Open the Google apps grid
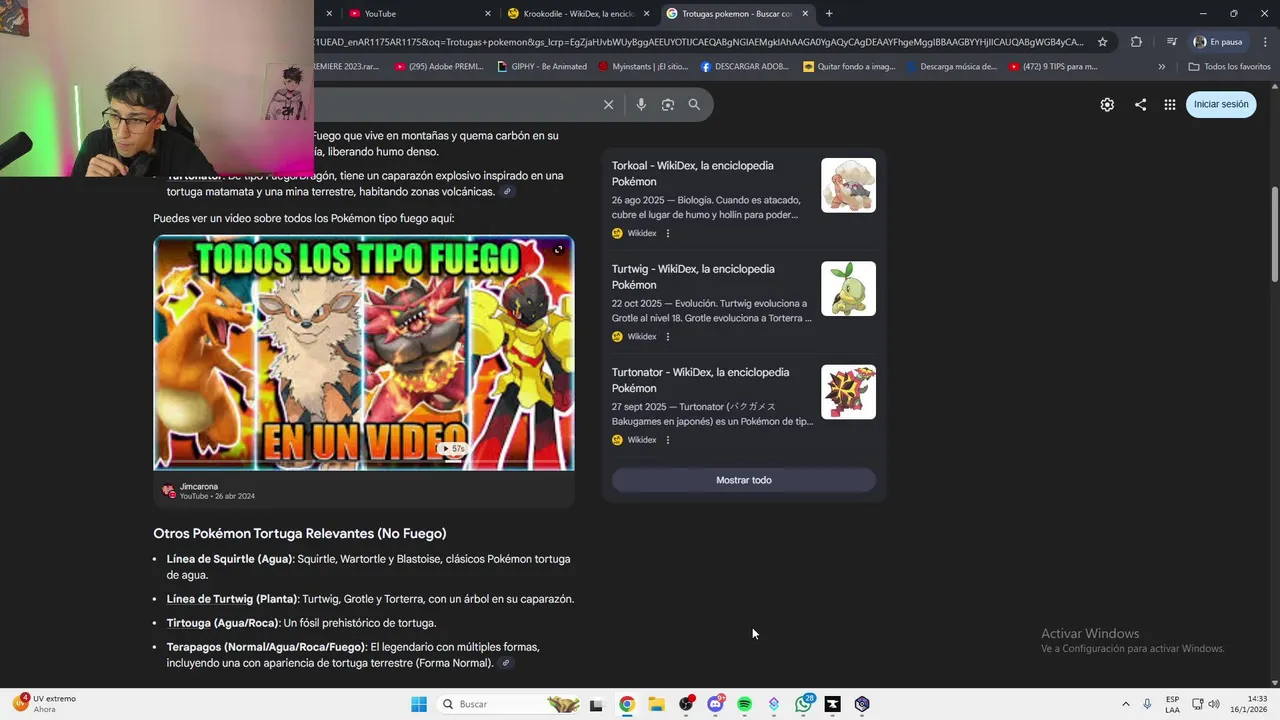Screen dimensions: 1280x720 point(1170,104)
